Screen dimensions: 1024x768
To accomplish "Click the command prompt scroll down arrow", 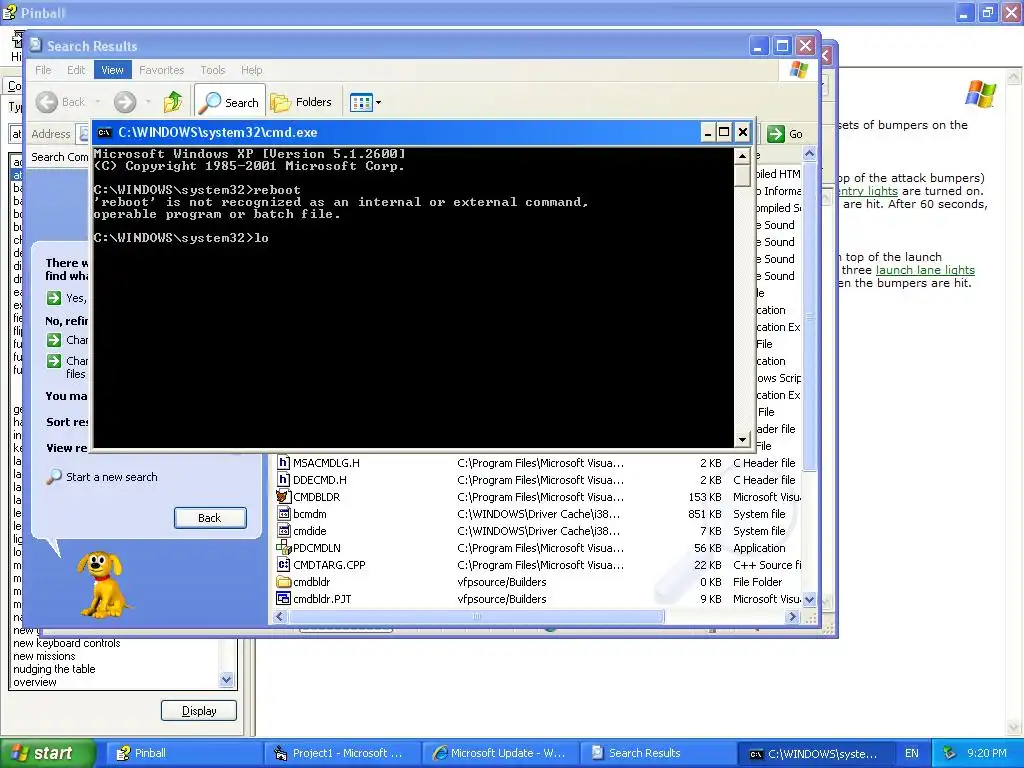I will [x=742, y=440].
